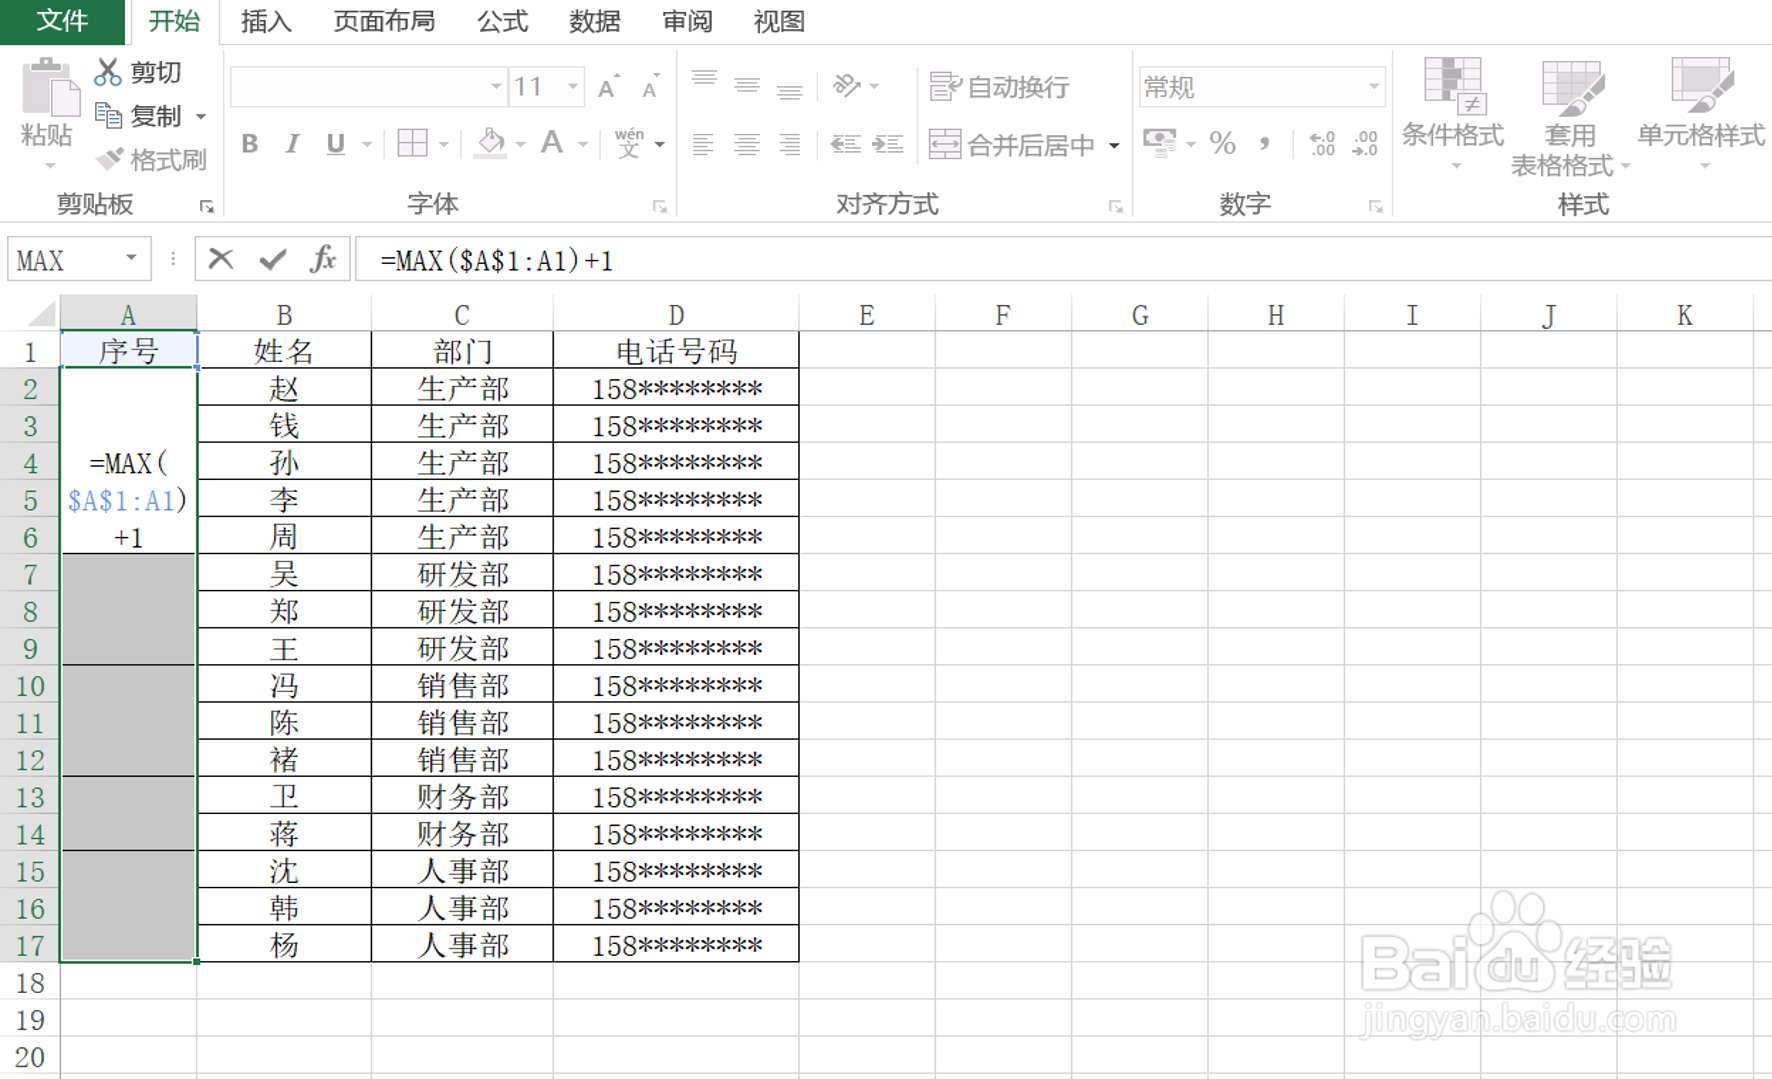Toggle bold formatting

click(249, 144)
